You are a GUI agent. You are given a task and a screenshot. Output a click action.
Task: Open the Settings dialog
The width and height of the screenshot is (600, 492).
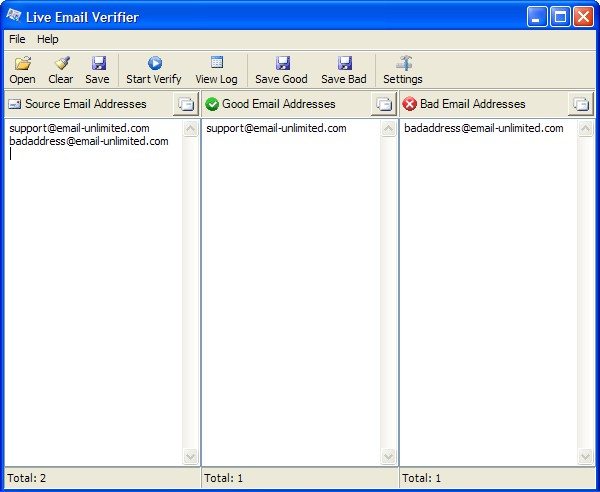coord(403,70)
